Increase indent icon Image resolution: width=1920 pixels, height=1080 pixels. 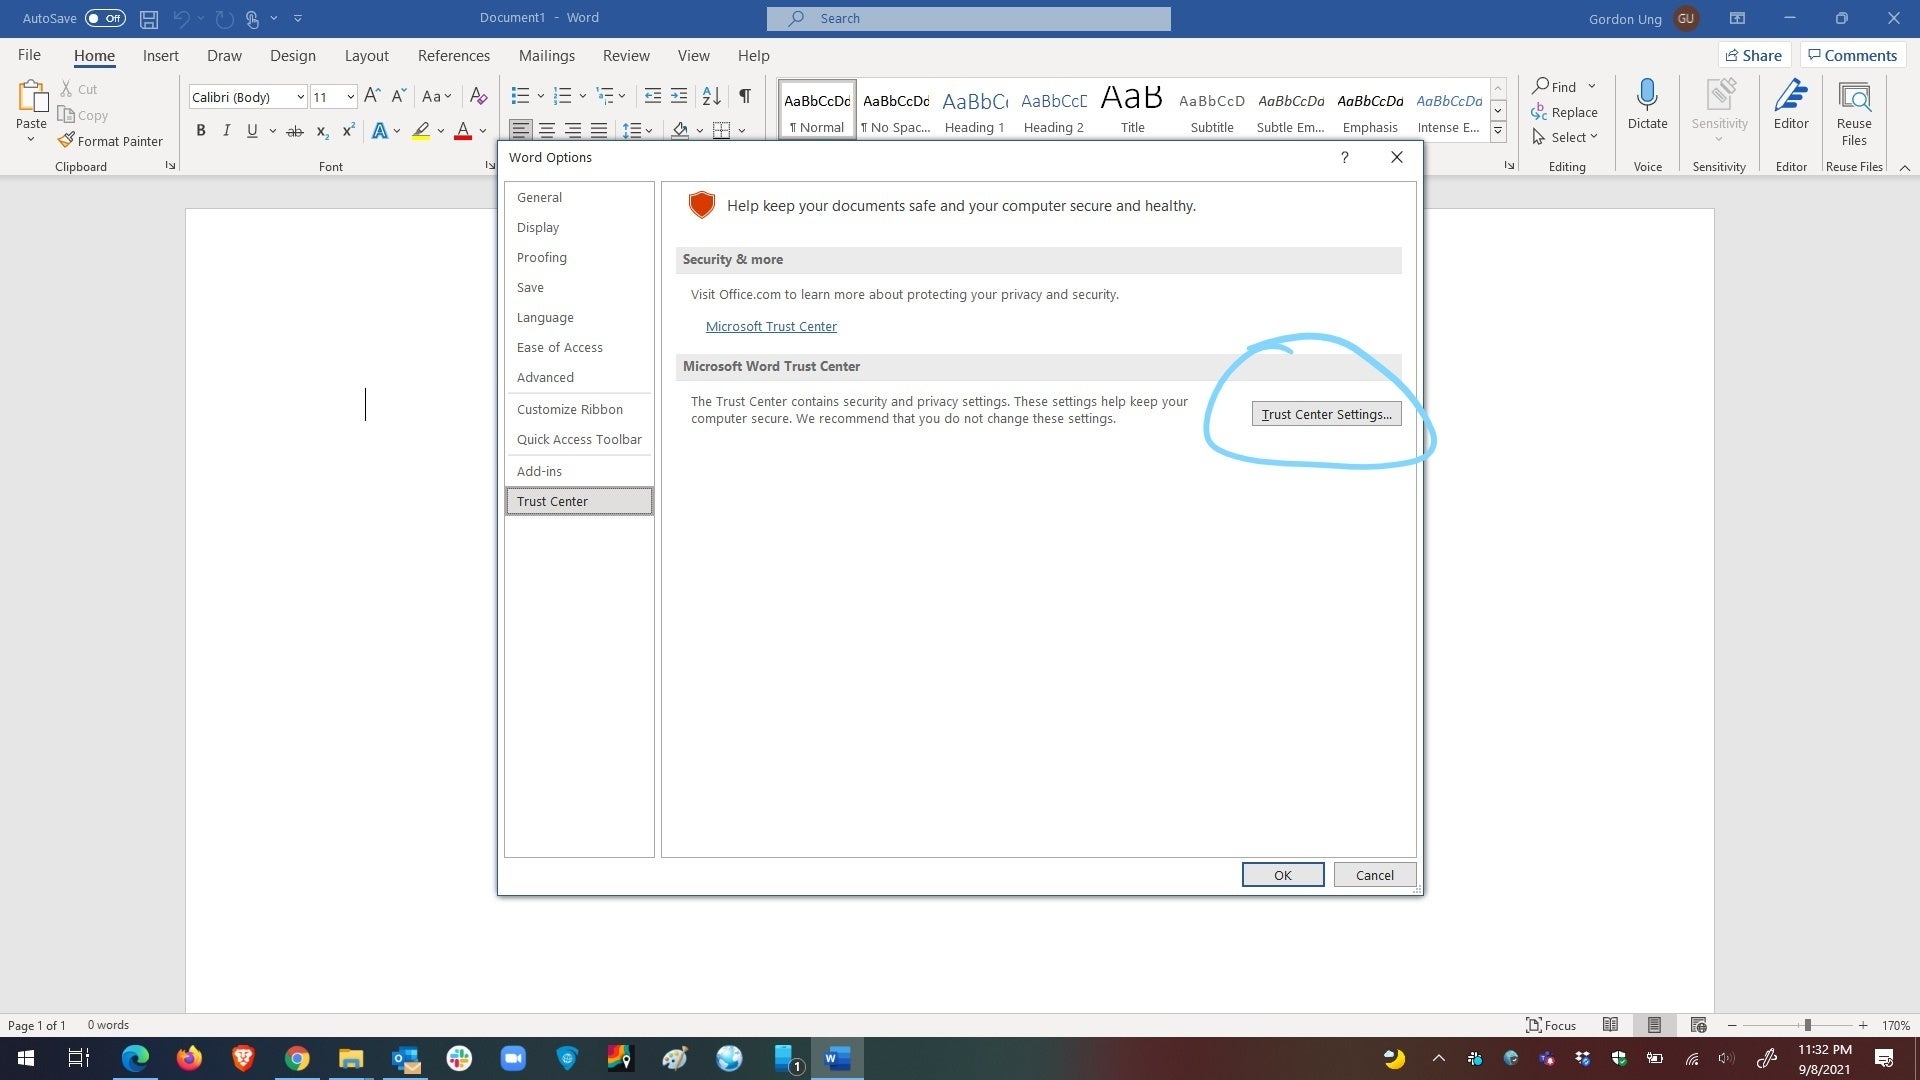coord(679,96)
